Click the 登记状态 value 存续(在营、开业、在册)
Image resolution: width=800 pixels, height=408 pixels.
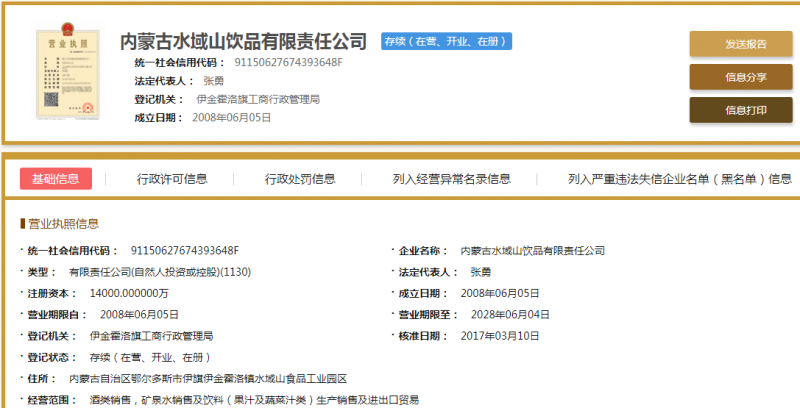point(150,358)
